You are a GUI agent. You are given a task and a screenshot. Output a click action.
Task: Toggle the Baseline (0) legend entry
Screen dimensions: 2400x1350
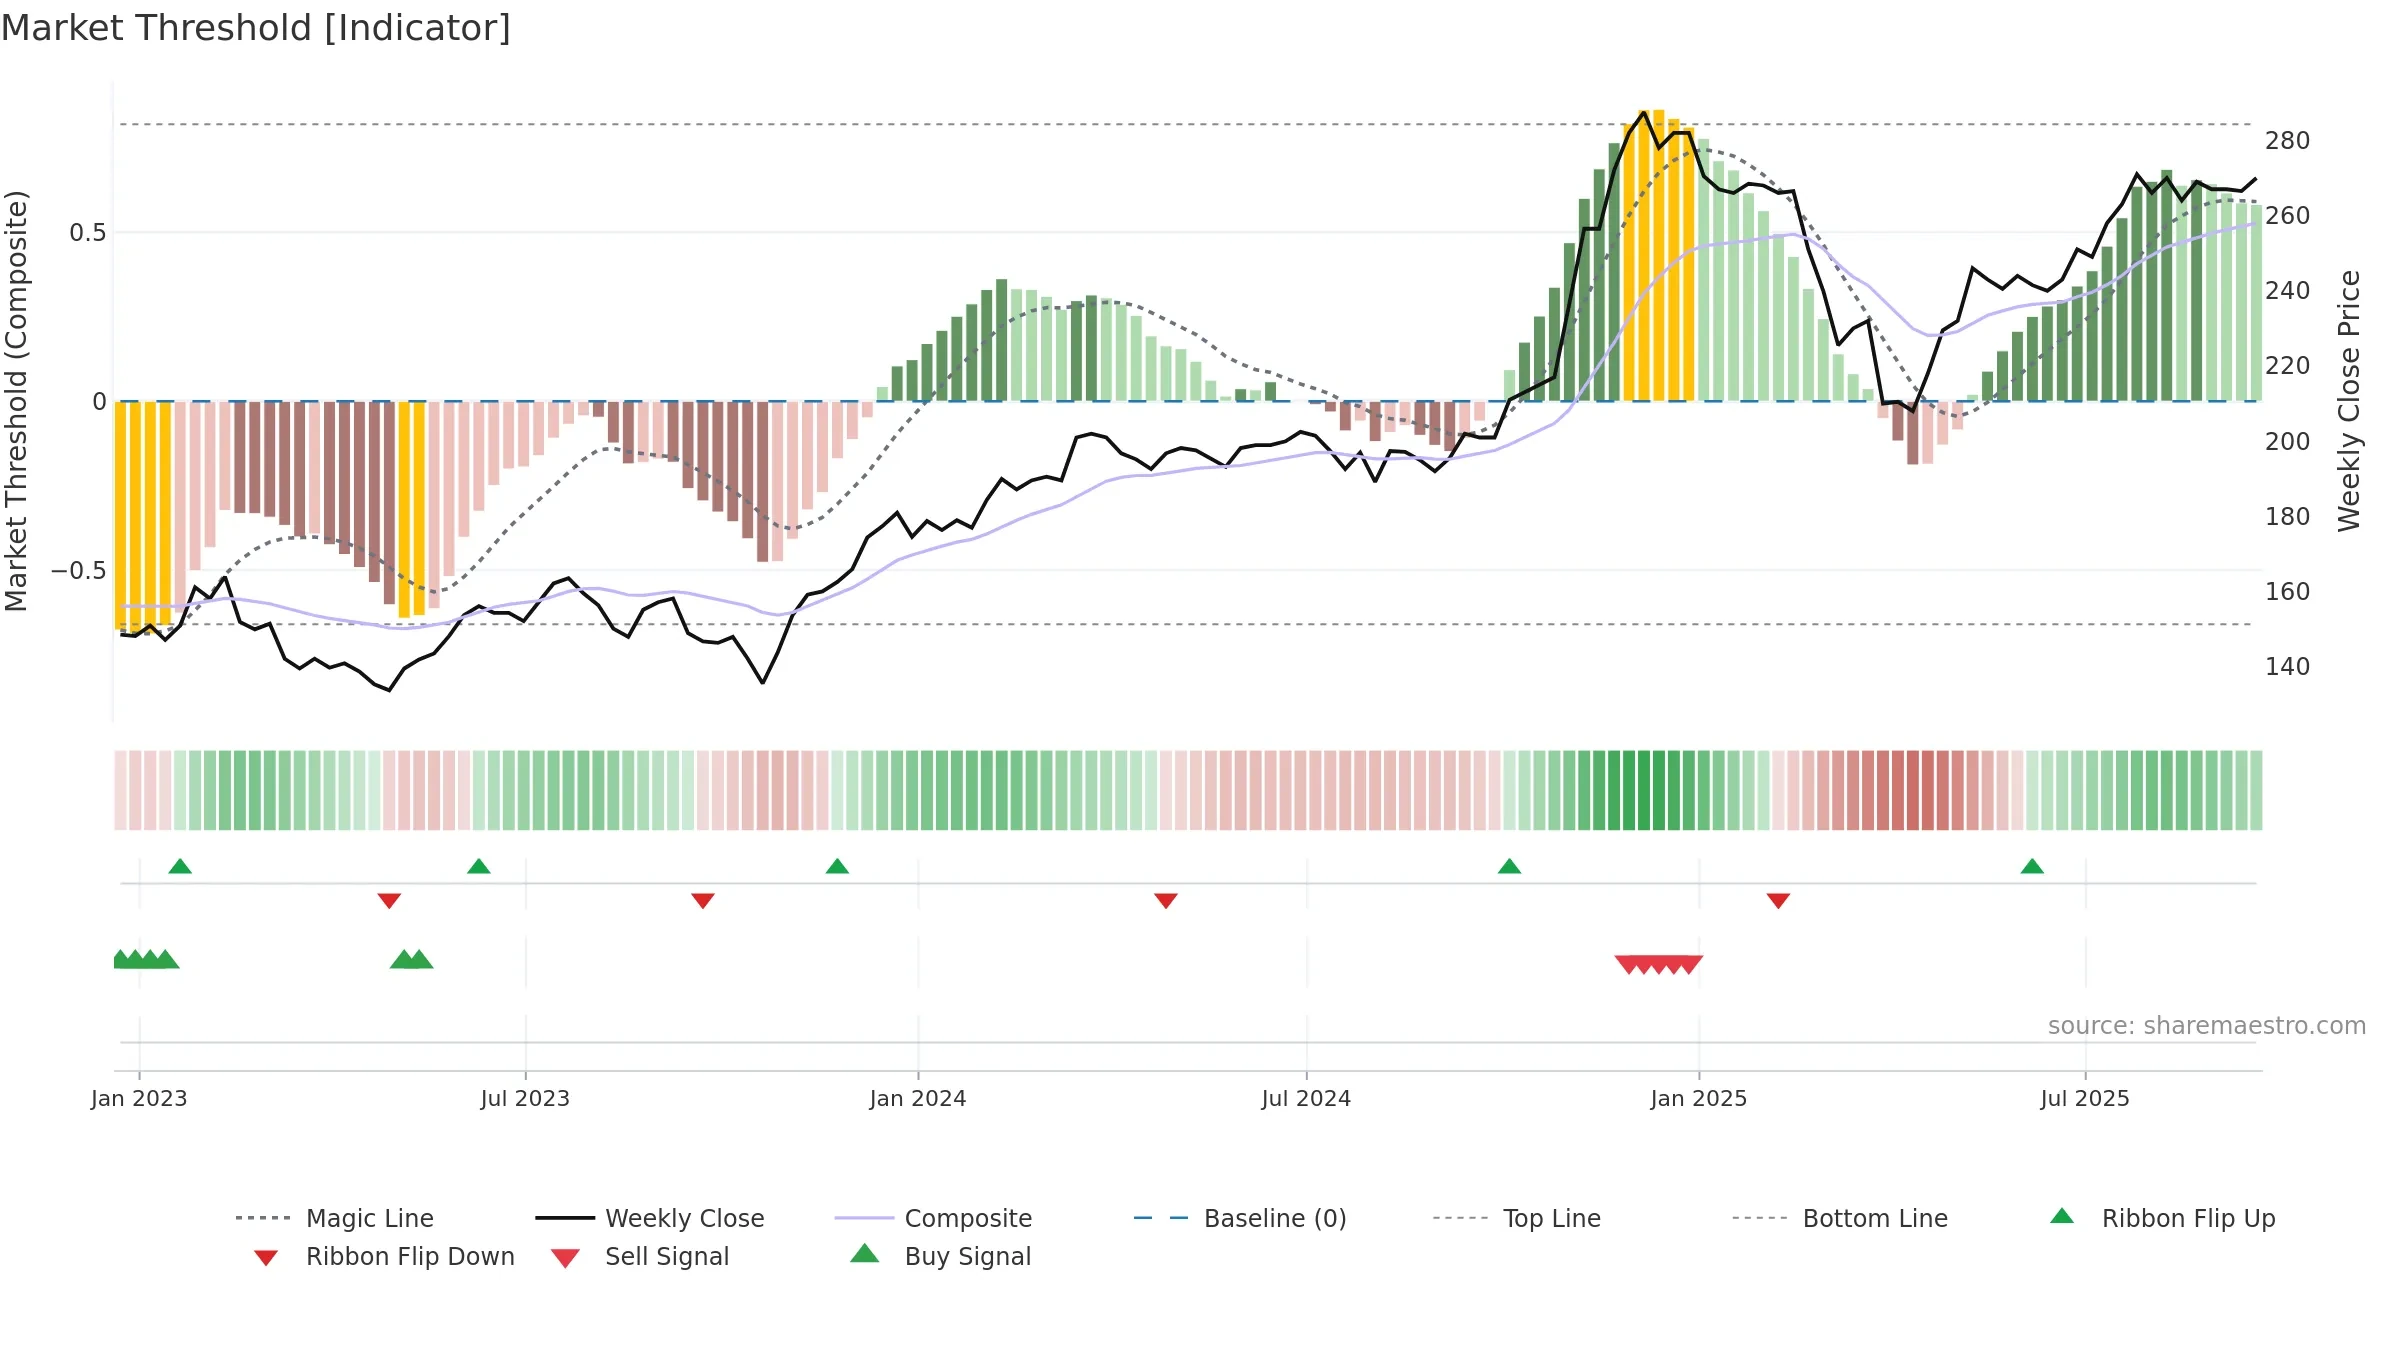pos(1240,1218)
